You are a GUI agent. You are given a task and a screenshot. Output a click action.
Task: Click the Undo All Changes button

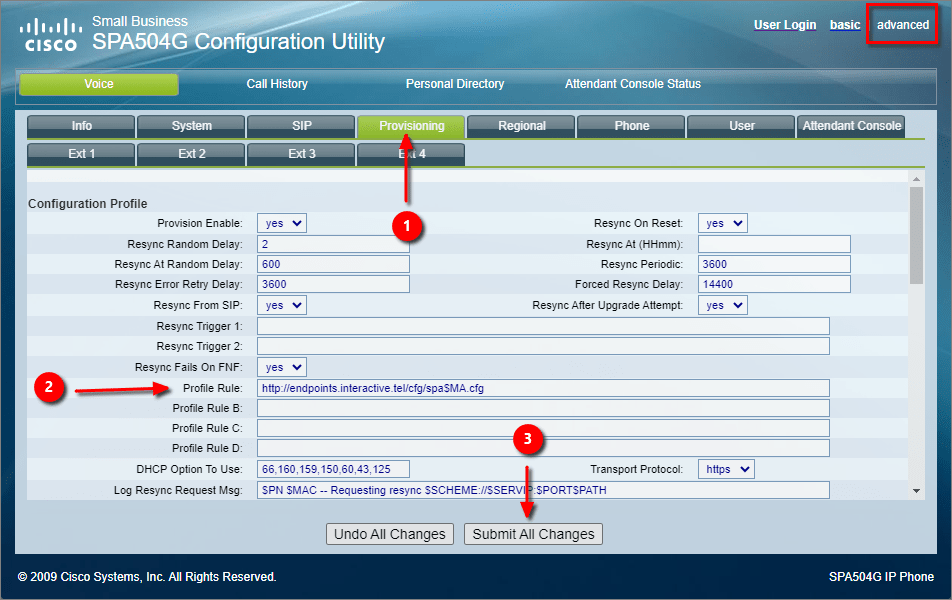389,533
